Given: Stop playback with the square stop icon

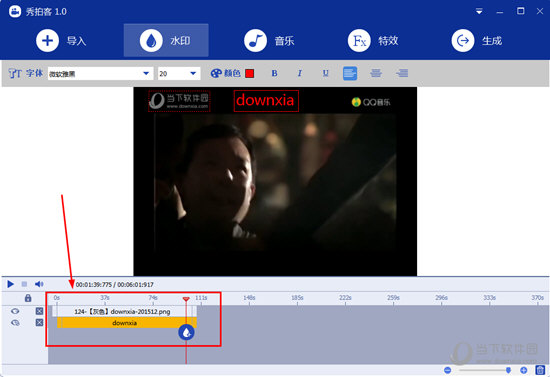Looking at the screenshot, I should 24,284.
